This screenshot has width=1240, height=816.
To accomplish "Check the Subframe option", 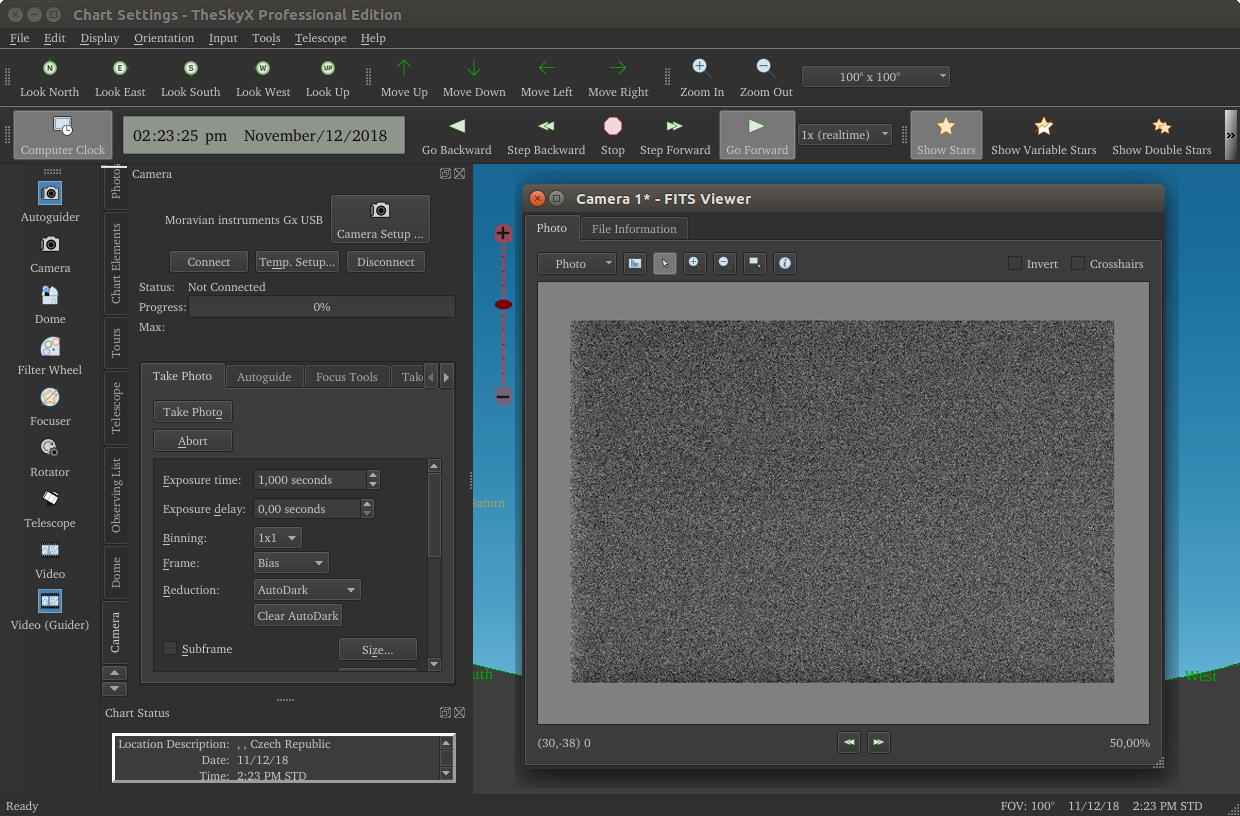I will [x=170, y=648].
